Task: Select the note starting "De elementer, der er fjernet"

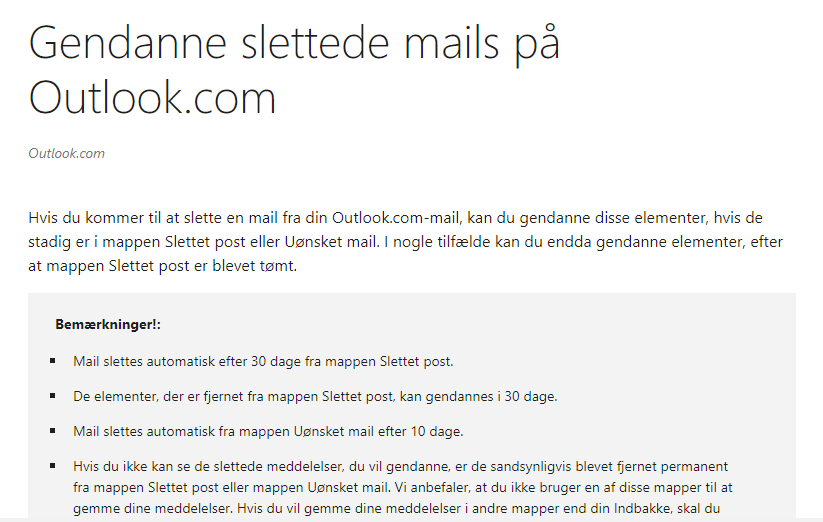Action: tap(315, 396)
